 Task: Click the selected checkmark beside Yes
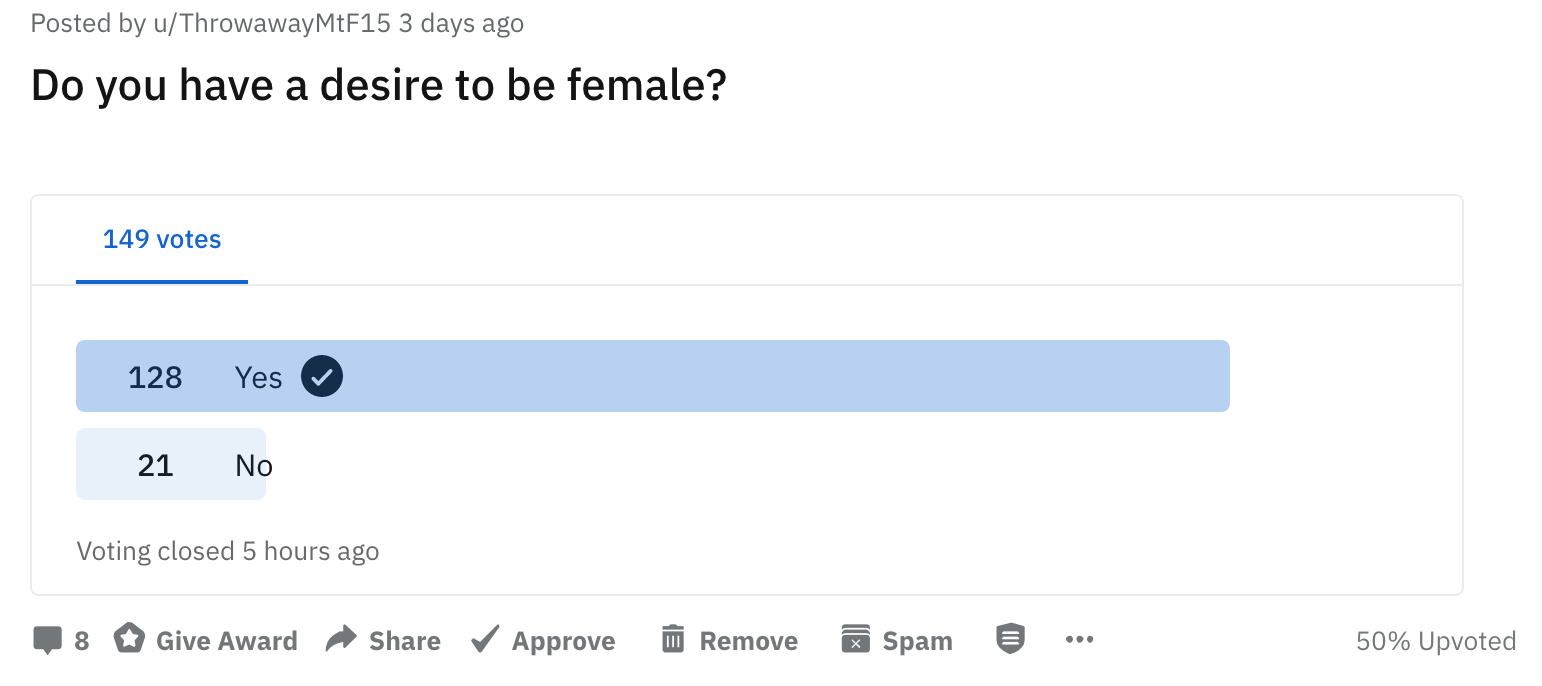click(322, 377)
